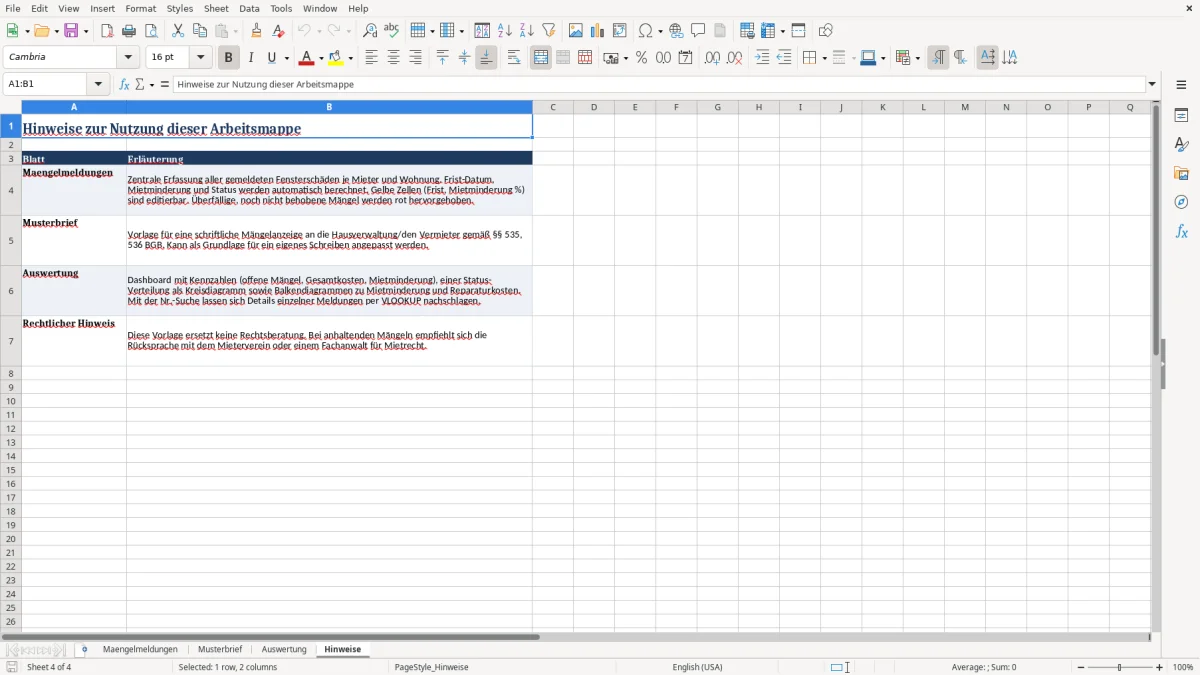Expand conditional formatting dropdown arrow
The width and height of the screenshot is (1200, 675).
pos(917,58)
